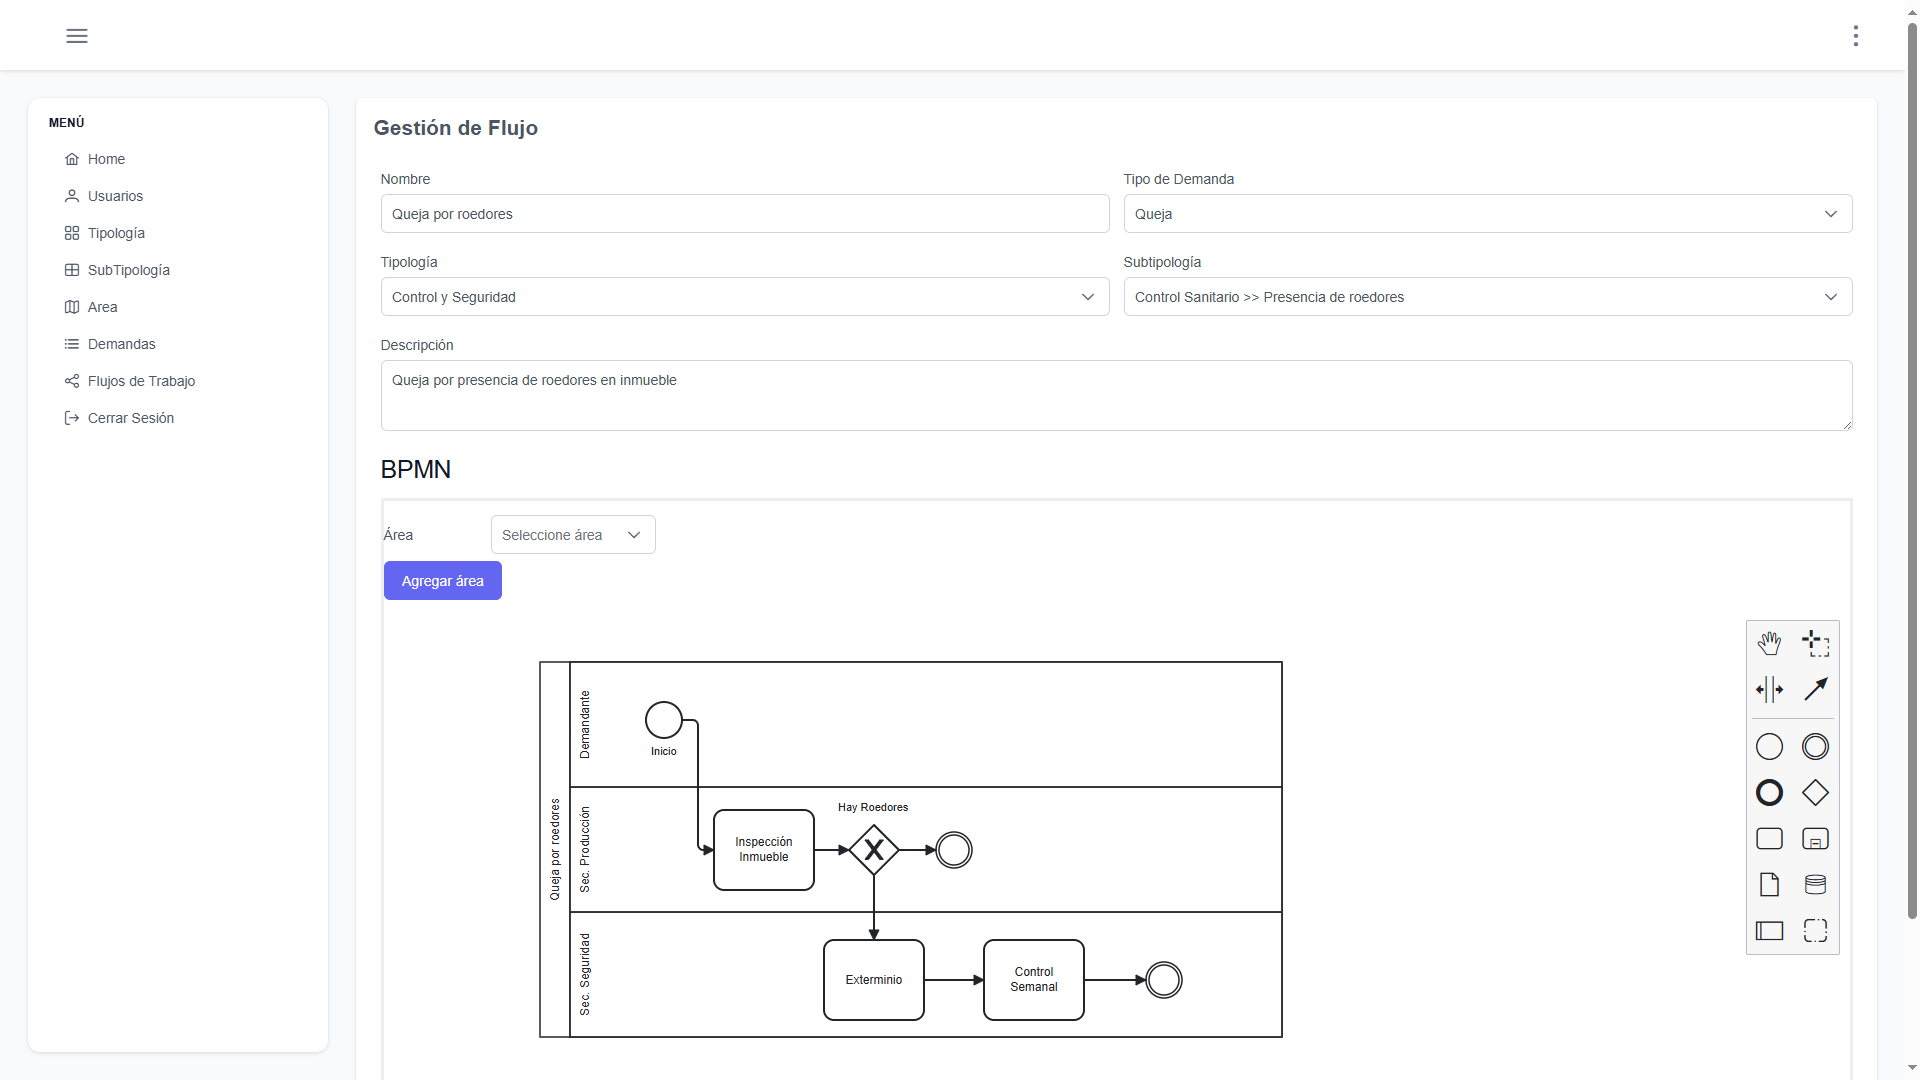Click the Nombre input field
1920x1080 pixels.
tap(744, 214)
